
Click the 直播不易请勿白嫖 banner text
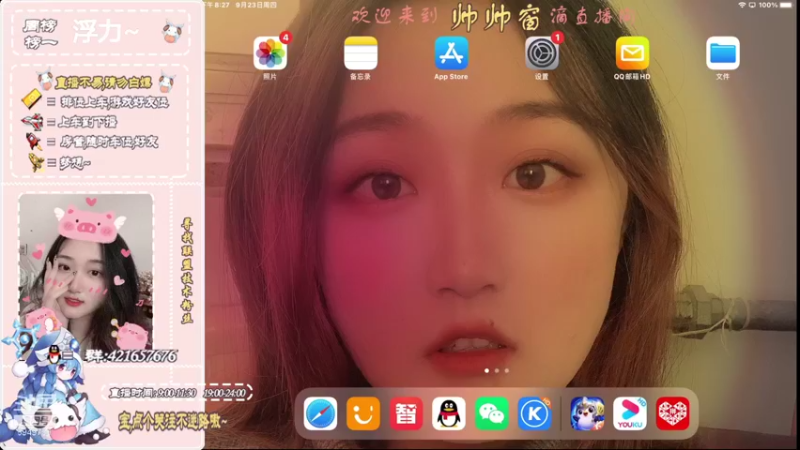[104, 82]
